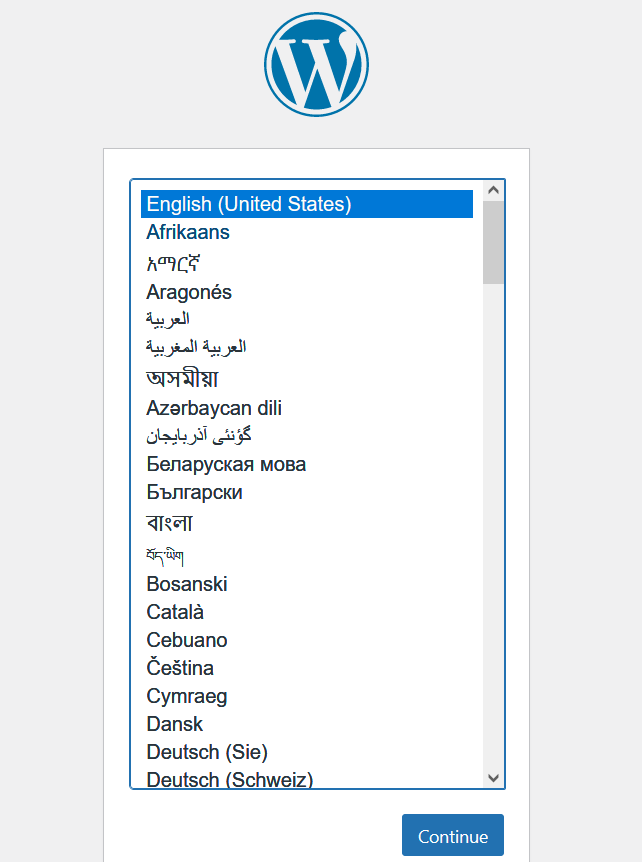Select English (United States) language
642x862 pixels.
249,204
